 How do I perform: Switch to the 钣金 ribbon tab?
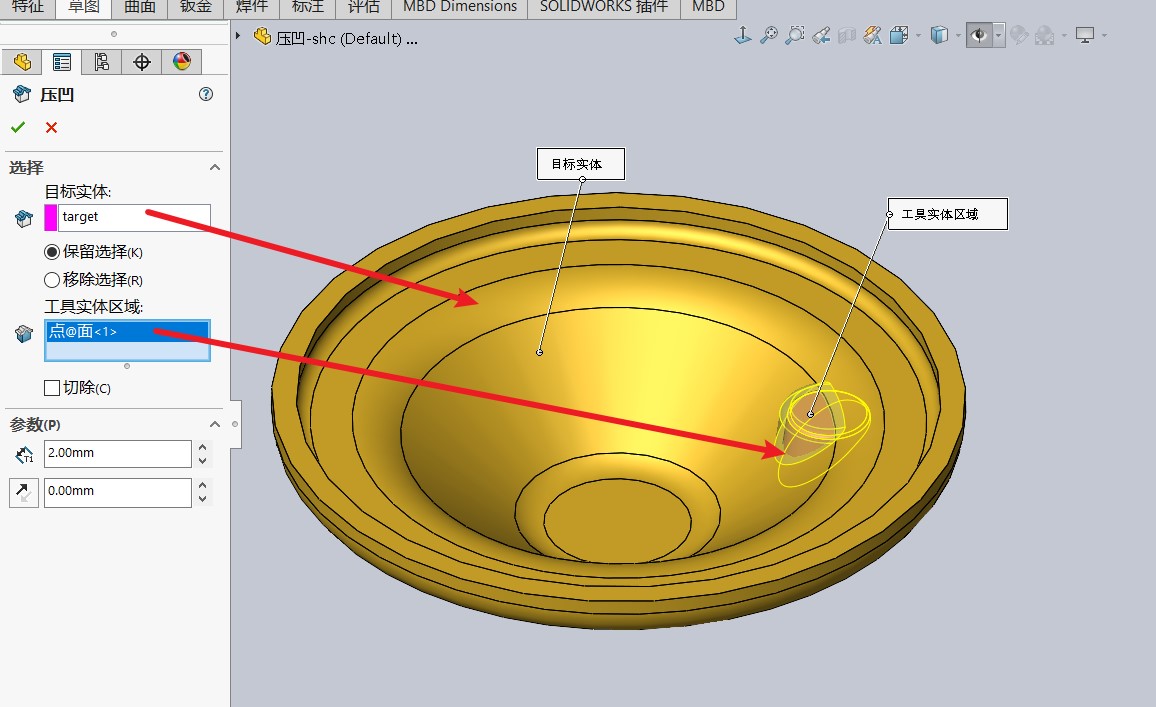coord(196,7)
